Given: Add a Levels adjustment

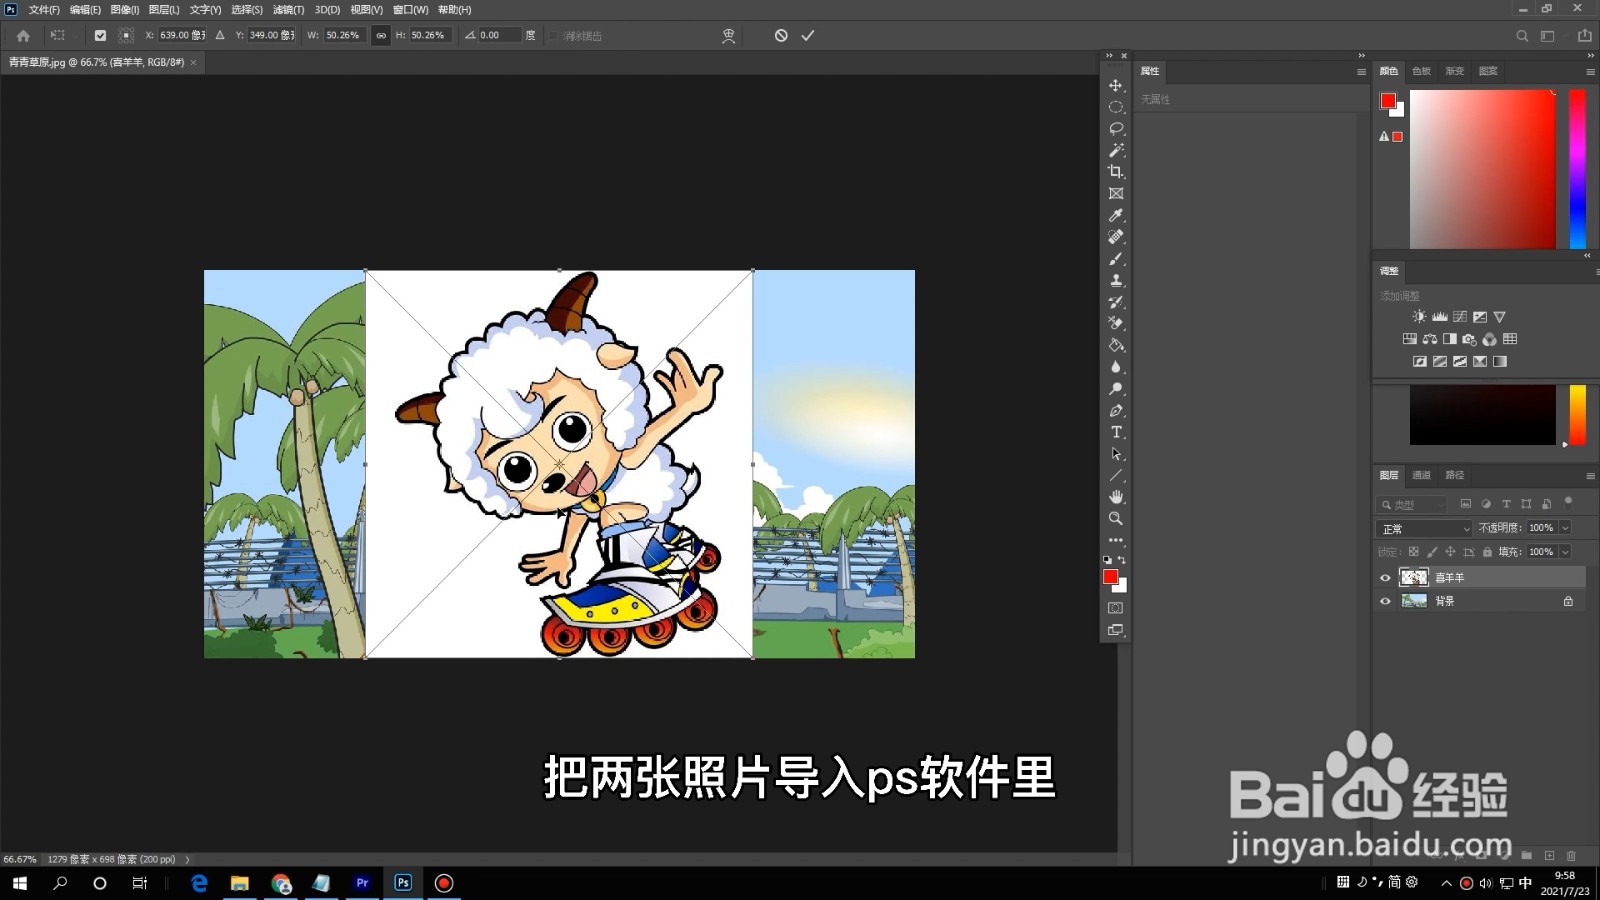Looking at the screenshot, I should tap(1440, 316).
